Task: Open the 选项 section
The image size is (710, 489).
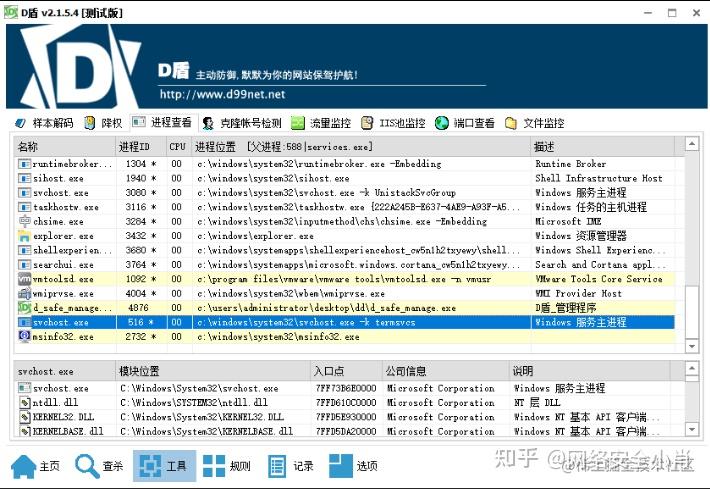Action: 354,466
